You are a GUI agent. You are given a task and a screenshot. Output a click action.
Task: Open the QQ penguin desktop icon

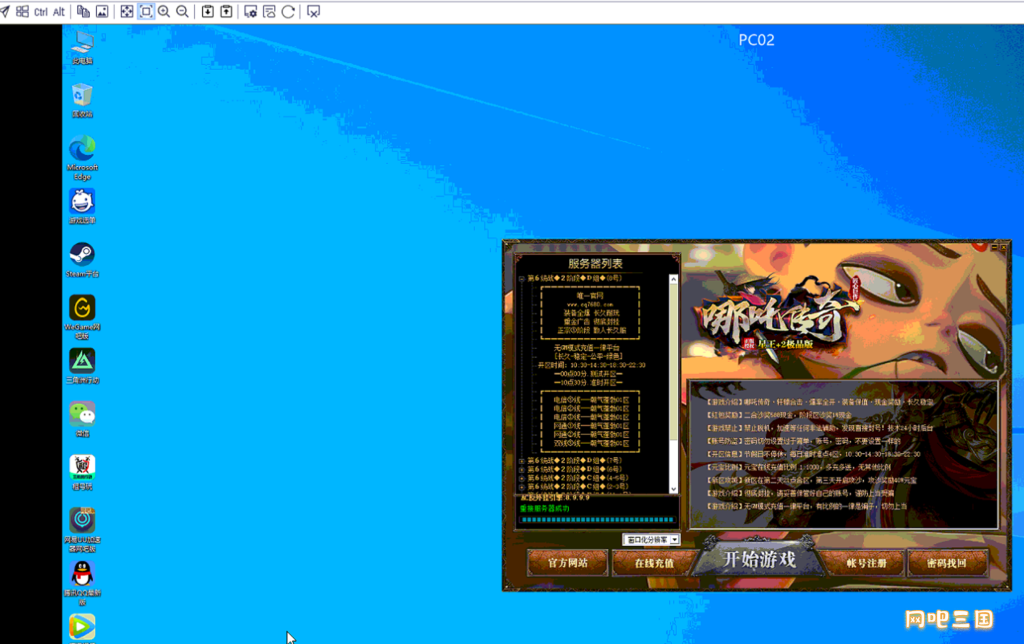point(81,573)
